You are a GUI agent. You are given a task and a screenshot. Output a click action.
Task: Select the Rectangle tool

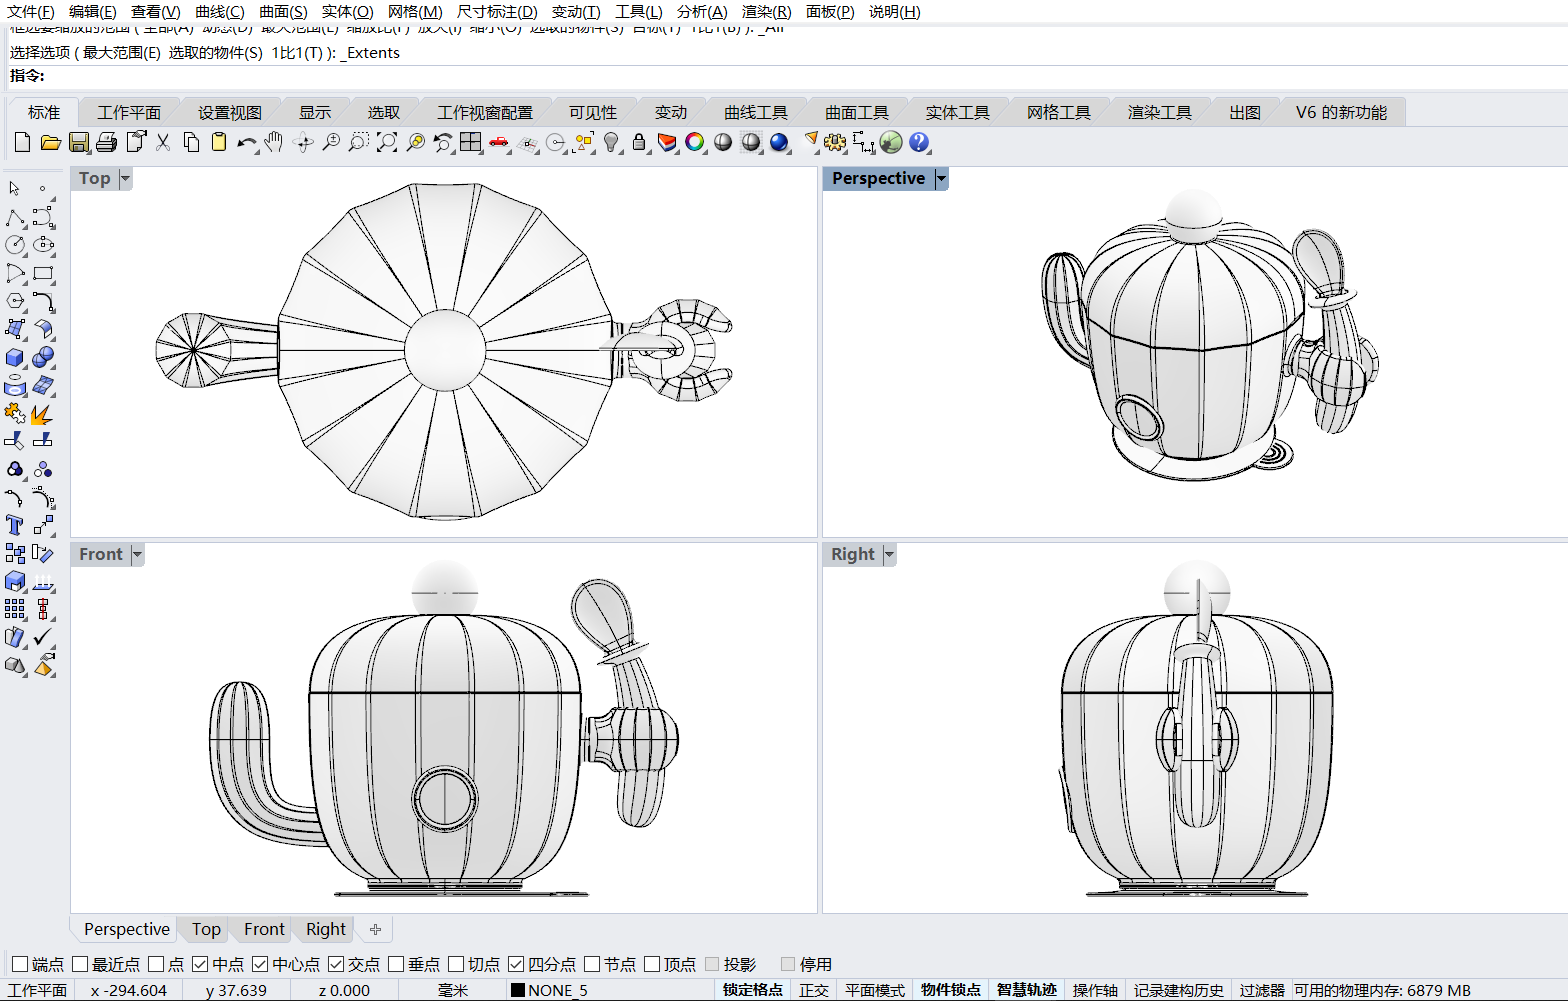click(43, 273)
